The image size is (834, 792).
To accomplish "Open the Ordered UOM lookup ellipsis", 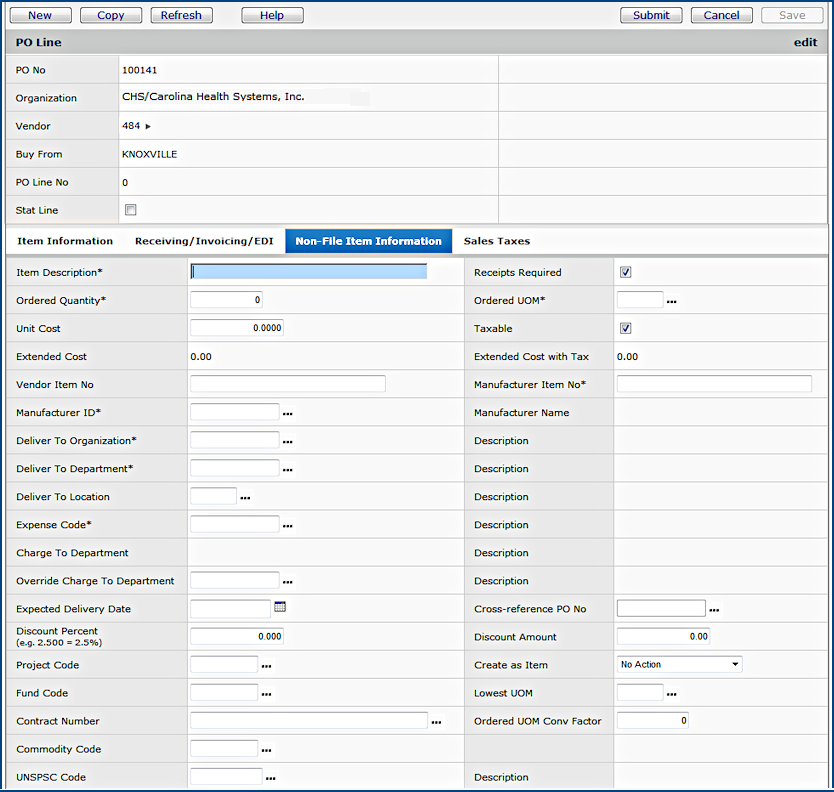I will click(x=672, y=301).
